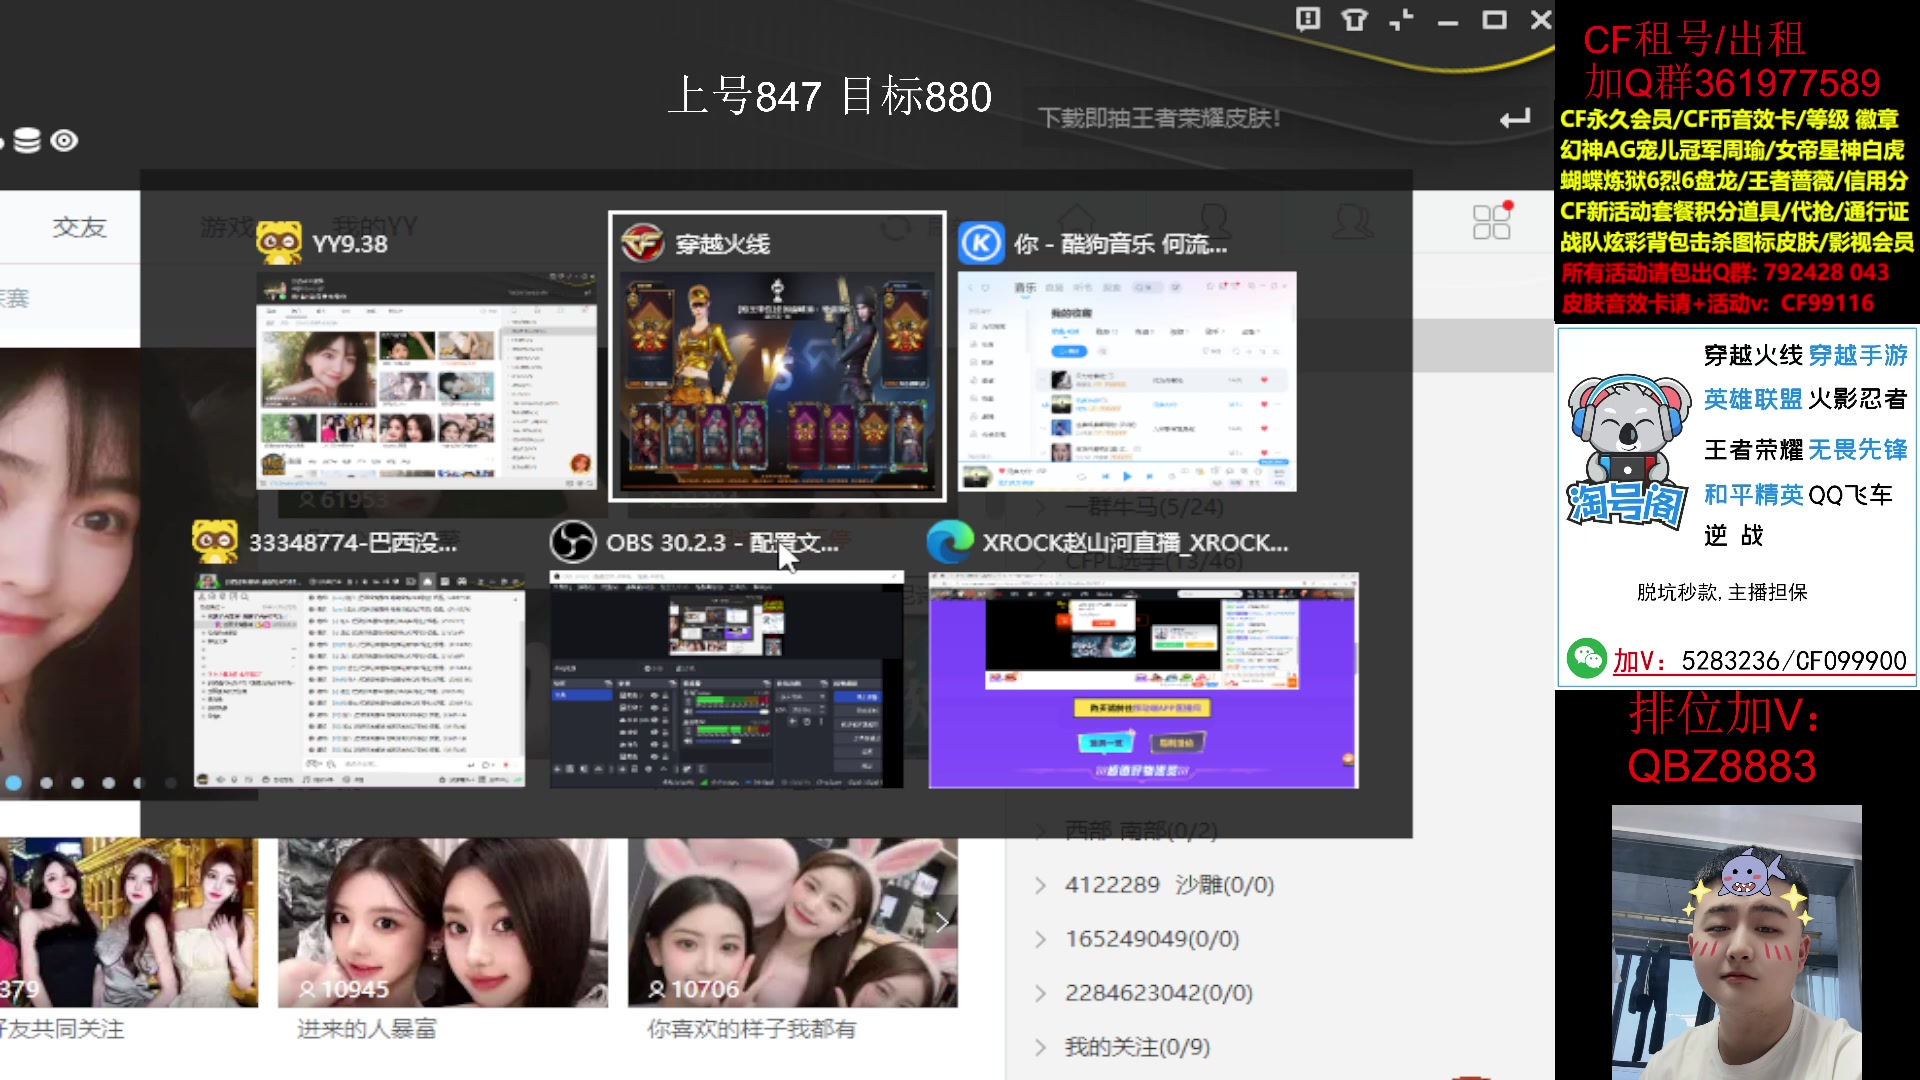The image size is (1920, 1080).
Task: Click the streamer webcam preview
Action: (x=1736, y=942)
